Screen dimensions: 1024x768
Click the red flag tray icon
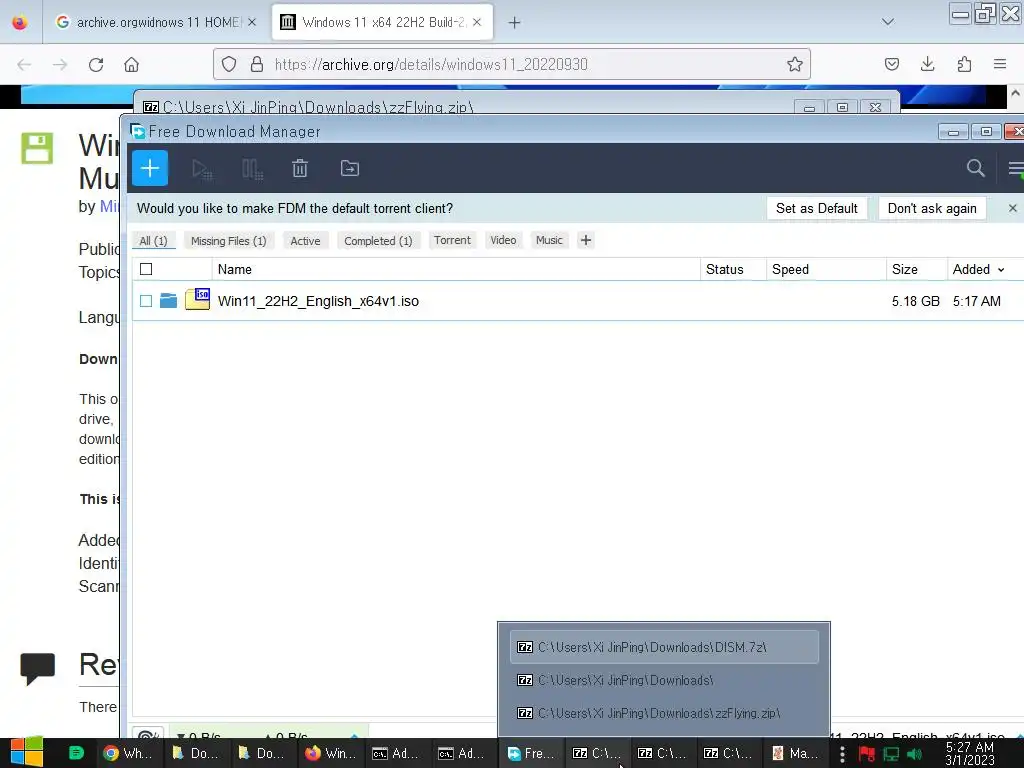[867, 754]
